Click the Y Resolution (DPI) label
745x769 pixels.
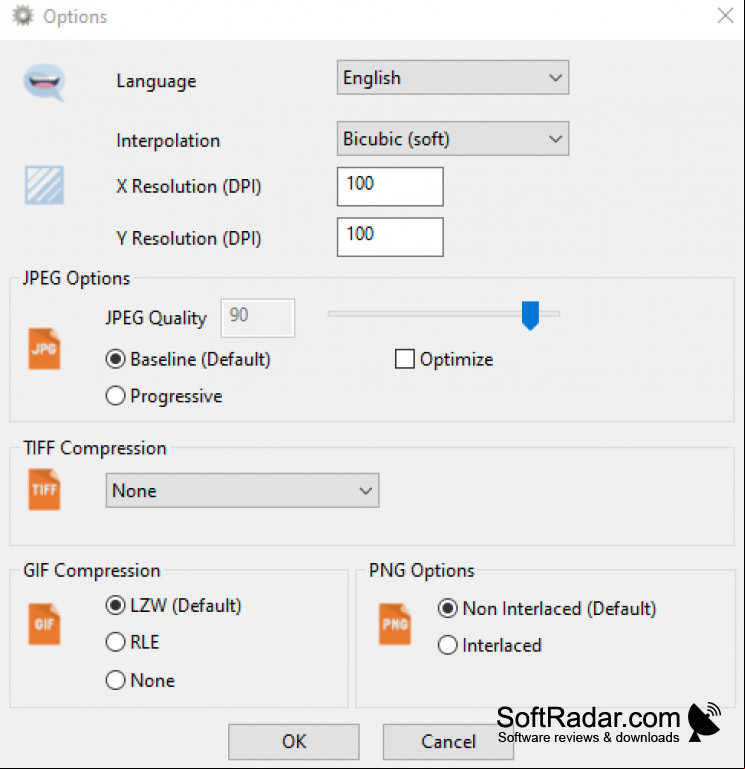(189, 238)
